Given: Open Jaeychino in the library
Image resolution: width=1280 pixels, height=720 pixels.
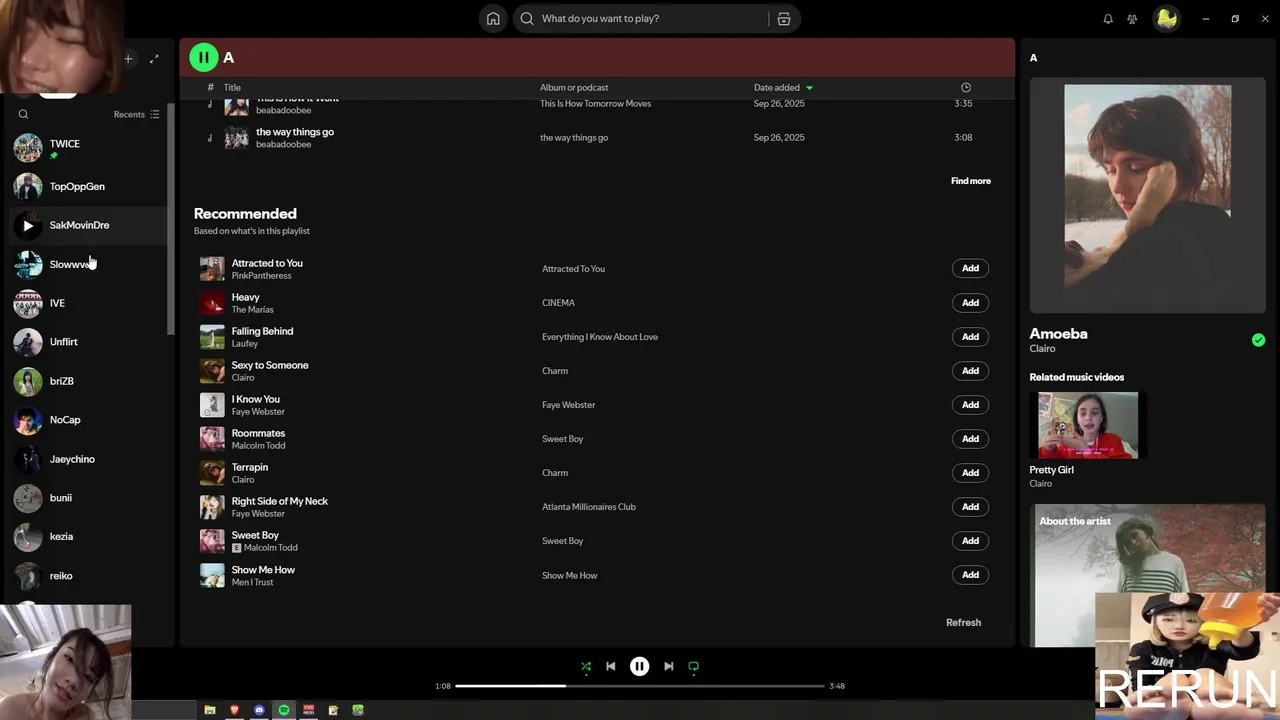Looking at the screenshot, I should (x=88, y=459).
